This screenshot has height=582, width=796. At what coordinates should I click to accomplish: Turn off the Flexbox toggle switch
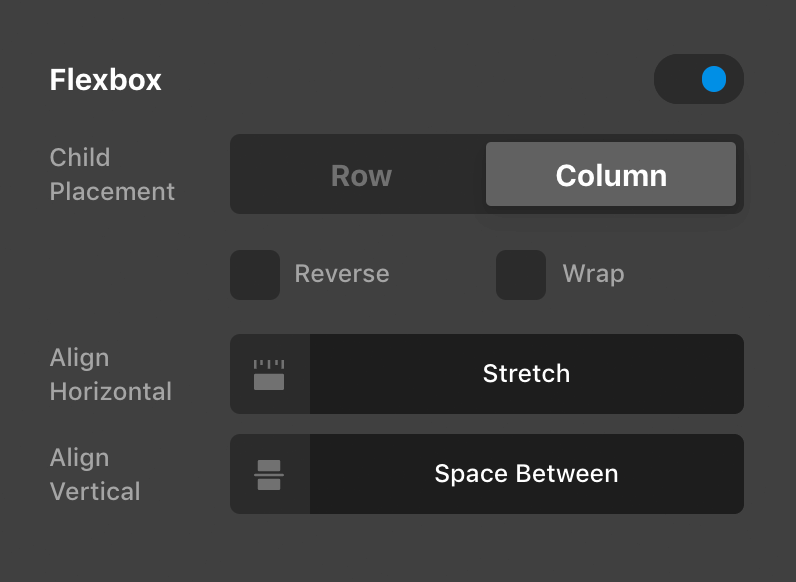point(698,79)
